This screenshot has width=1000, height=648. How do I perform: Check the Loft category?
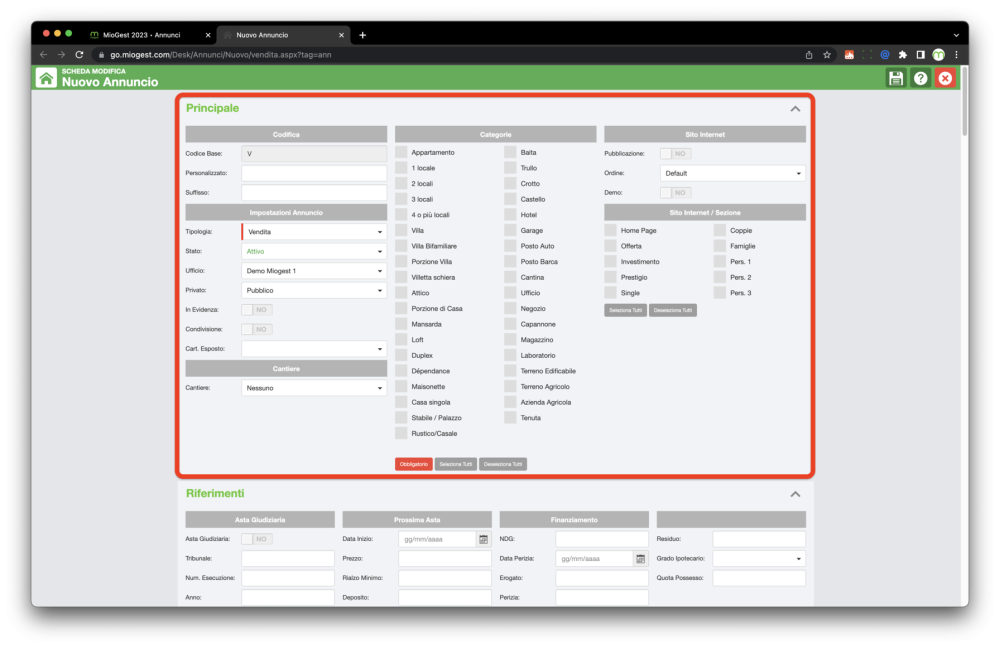point(401,340)
